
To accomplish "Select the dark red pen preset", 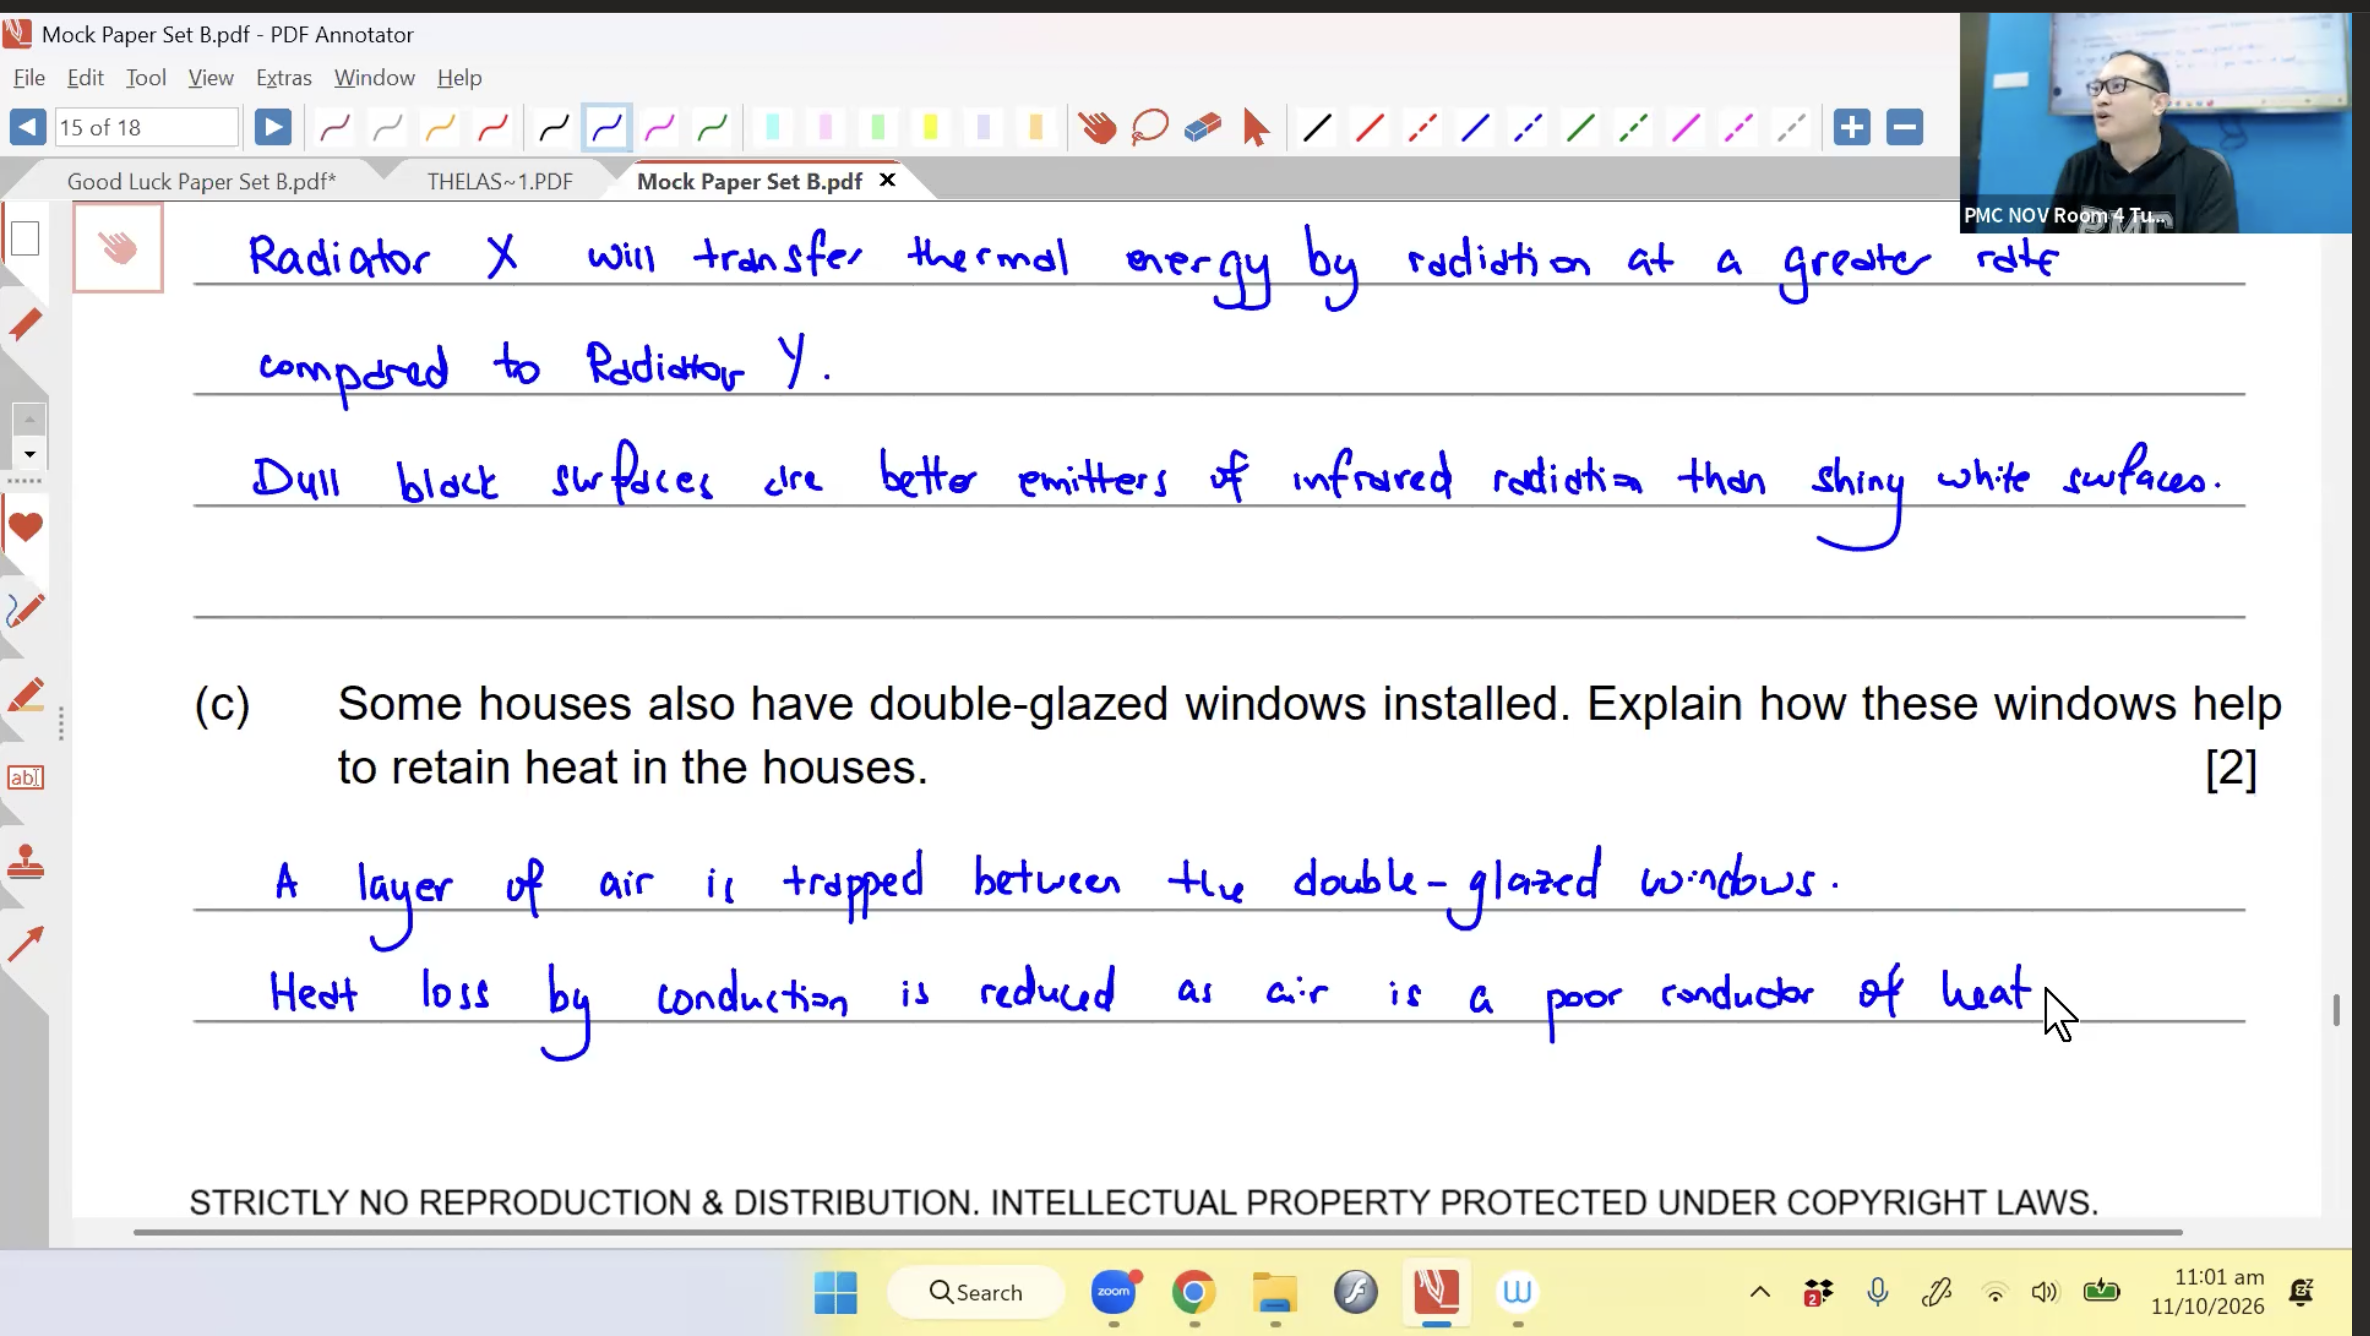I will coord(334,127).
